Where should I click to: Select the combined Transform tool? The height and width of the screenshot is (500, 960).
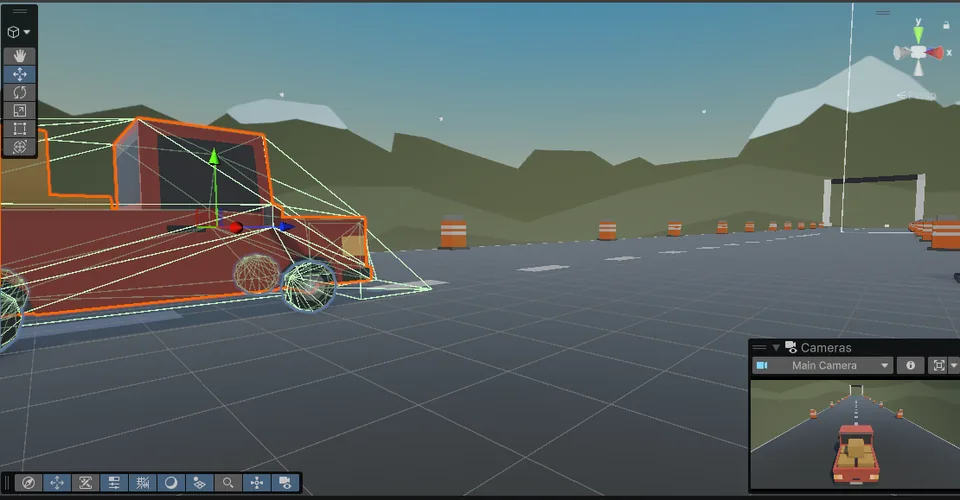[x=20, y=147]
